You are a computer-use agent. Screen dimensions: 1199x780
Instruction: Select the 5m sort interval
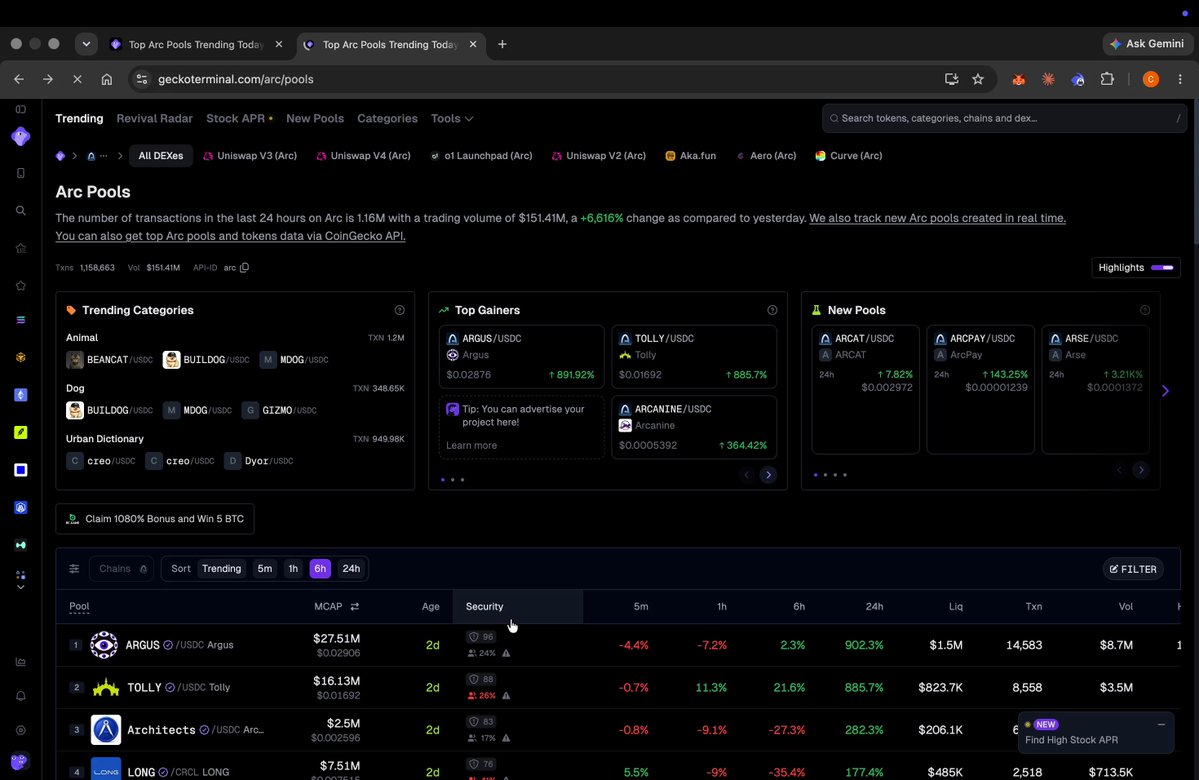tap(265, 569)
